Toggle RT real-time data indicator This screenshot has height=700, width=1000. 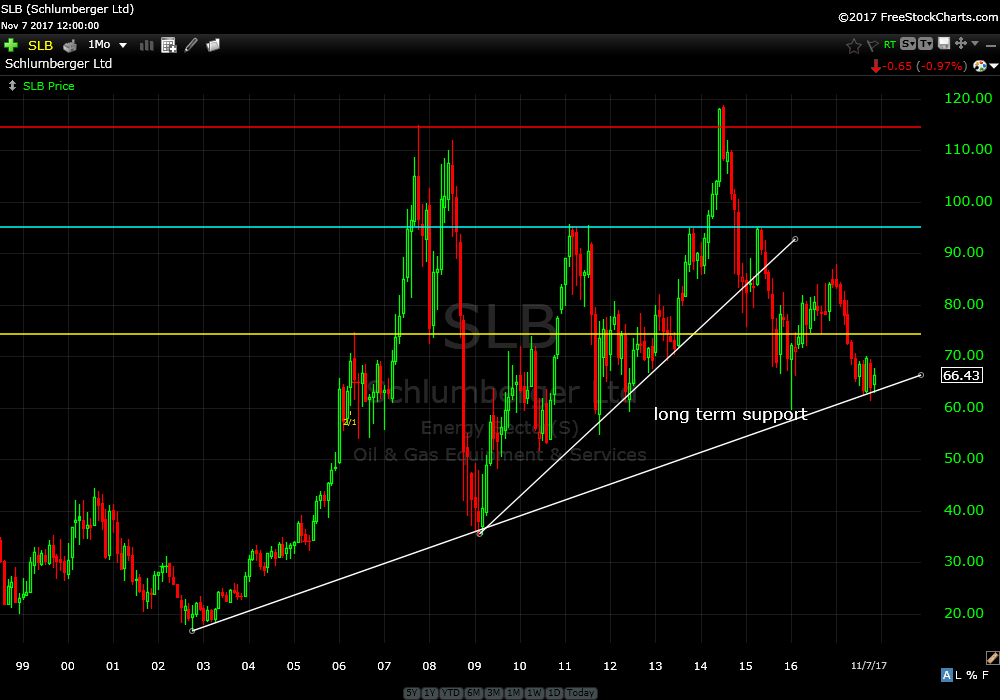(889, 45)
